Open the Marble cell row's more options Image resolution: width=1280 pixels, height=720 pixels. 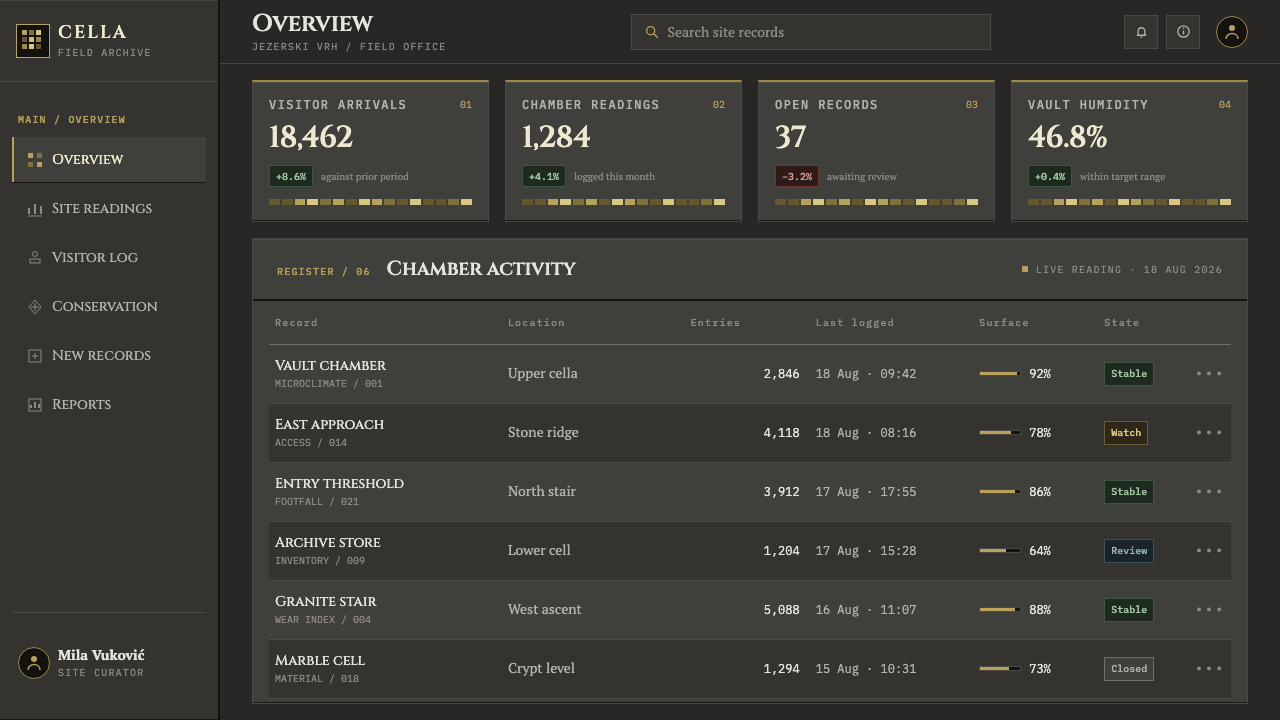(1209, 669)
